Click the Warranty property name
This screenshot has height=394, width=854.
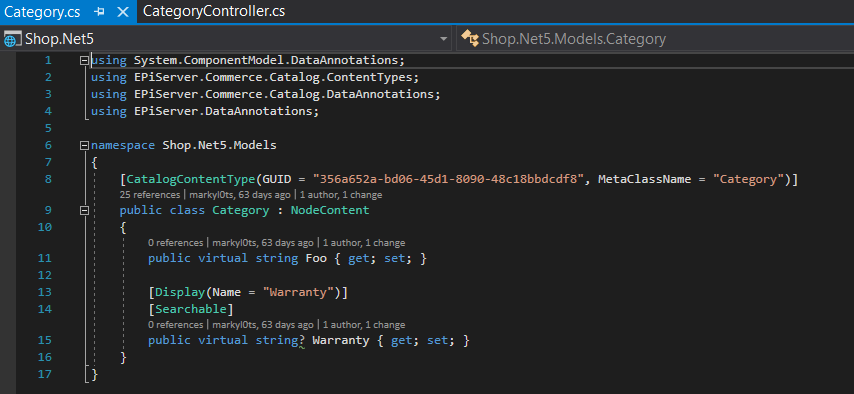point(340,341)
